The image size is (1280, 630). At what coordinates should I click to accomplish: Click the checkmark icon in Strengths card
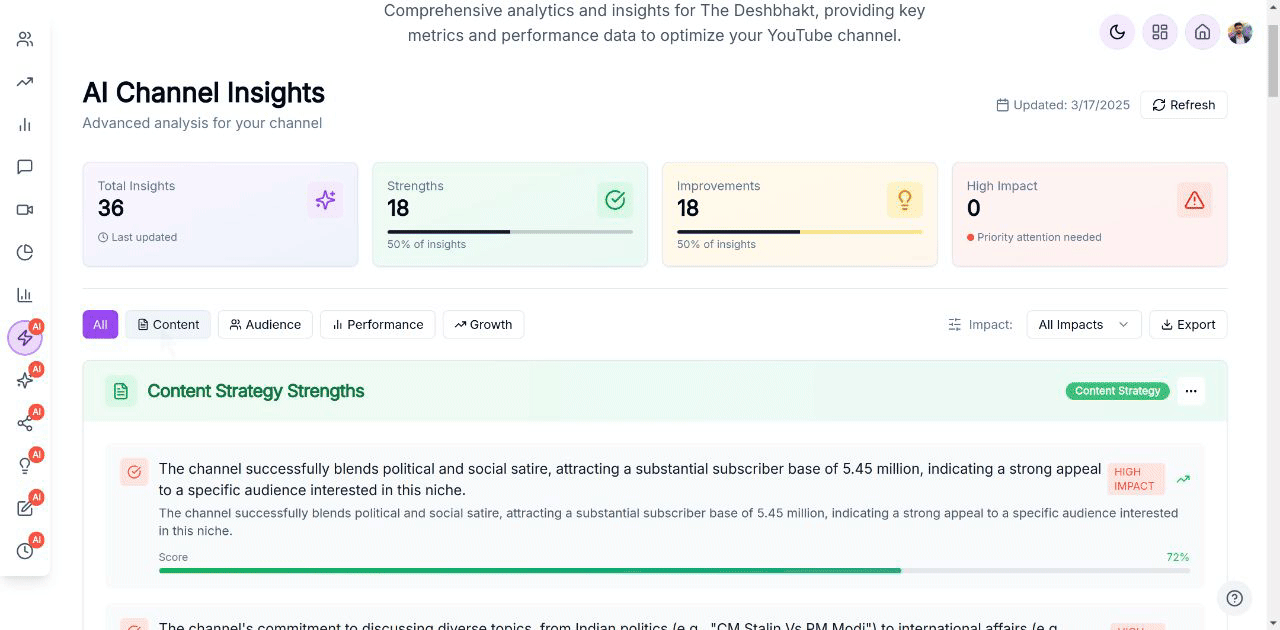click(x=615, y=200)
